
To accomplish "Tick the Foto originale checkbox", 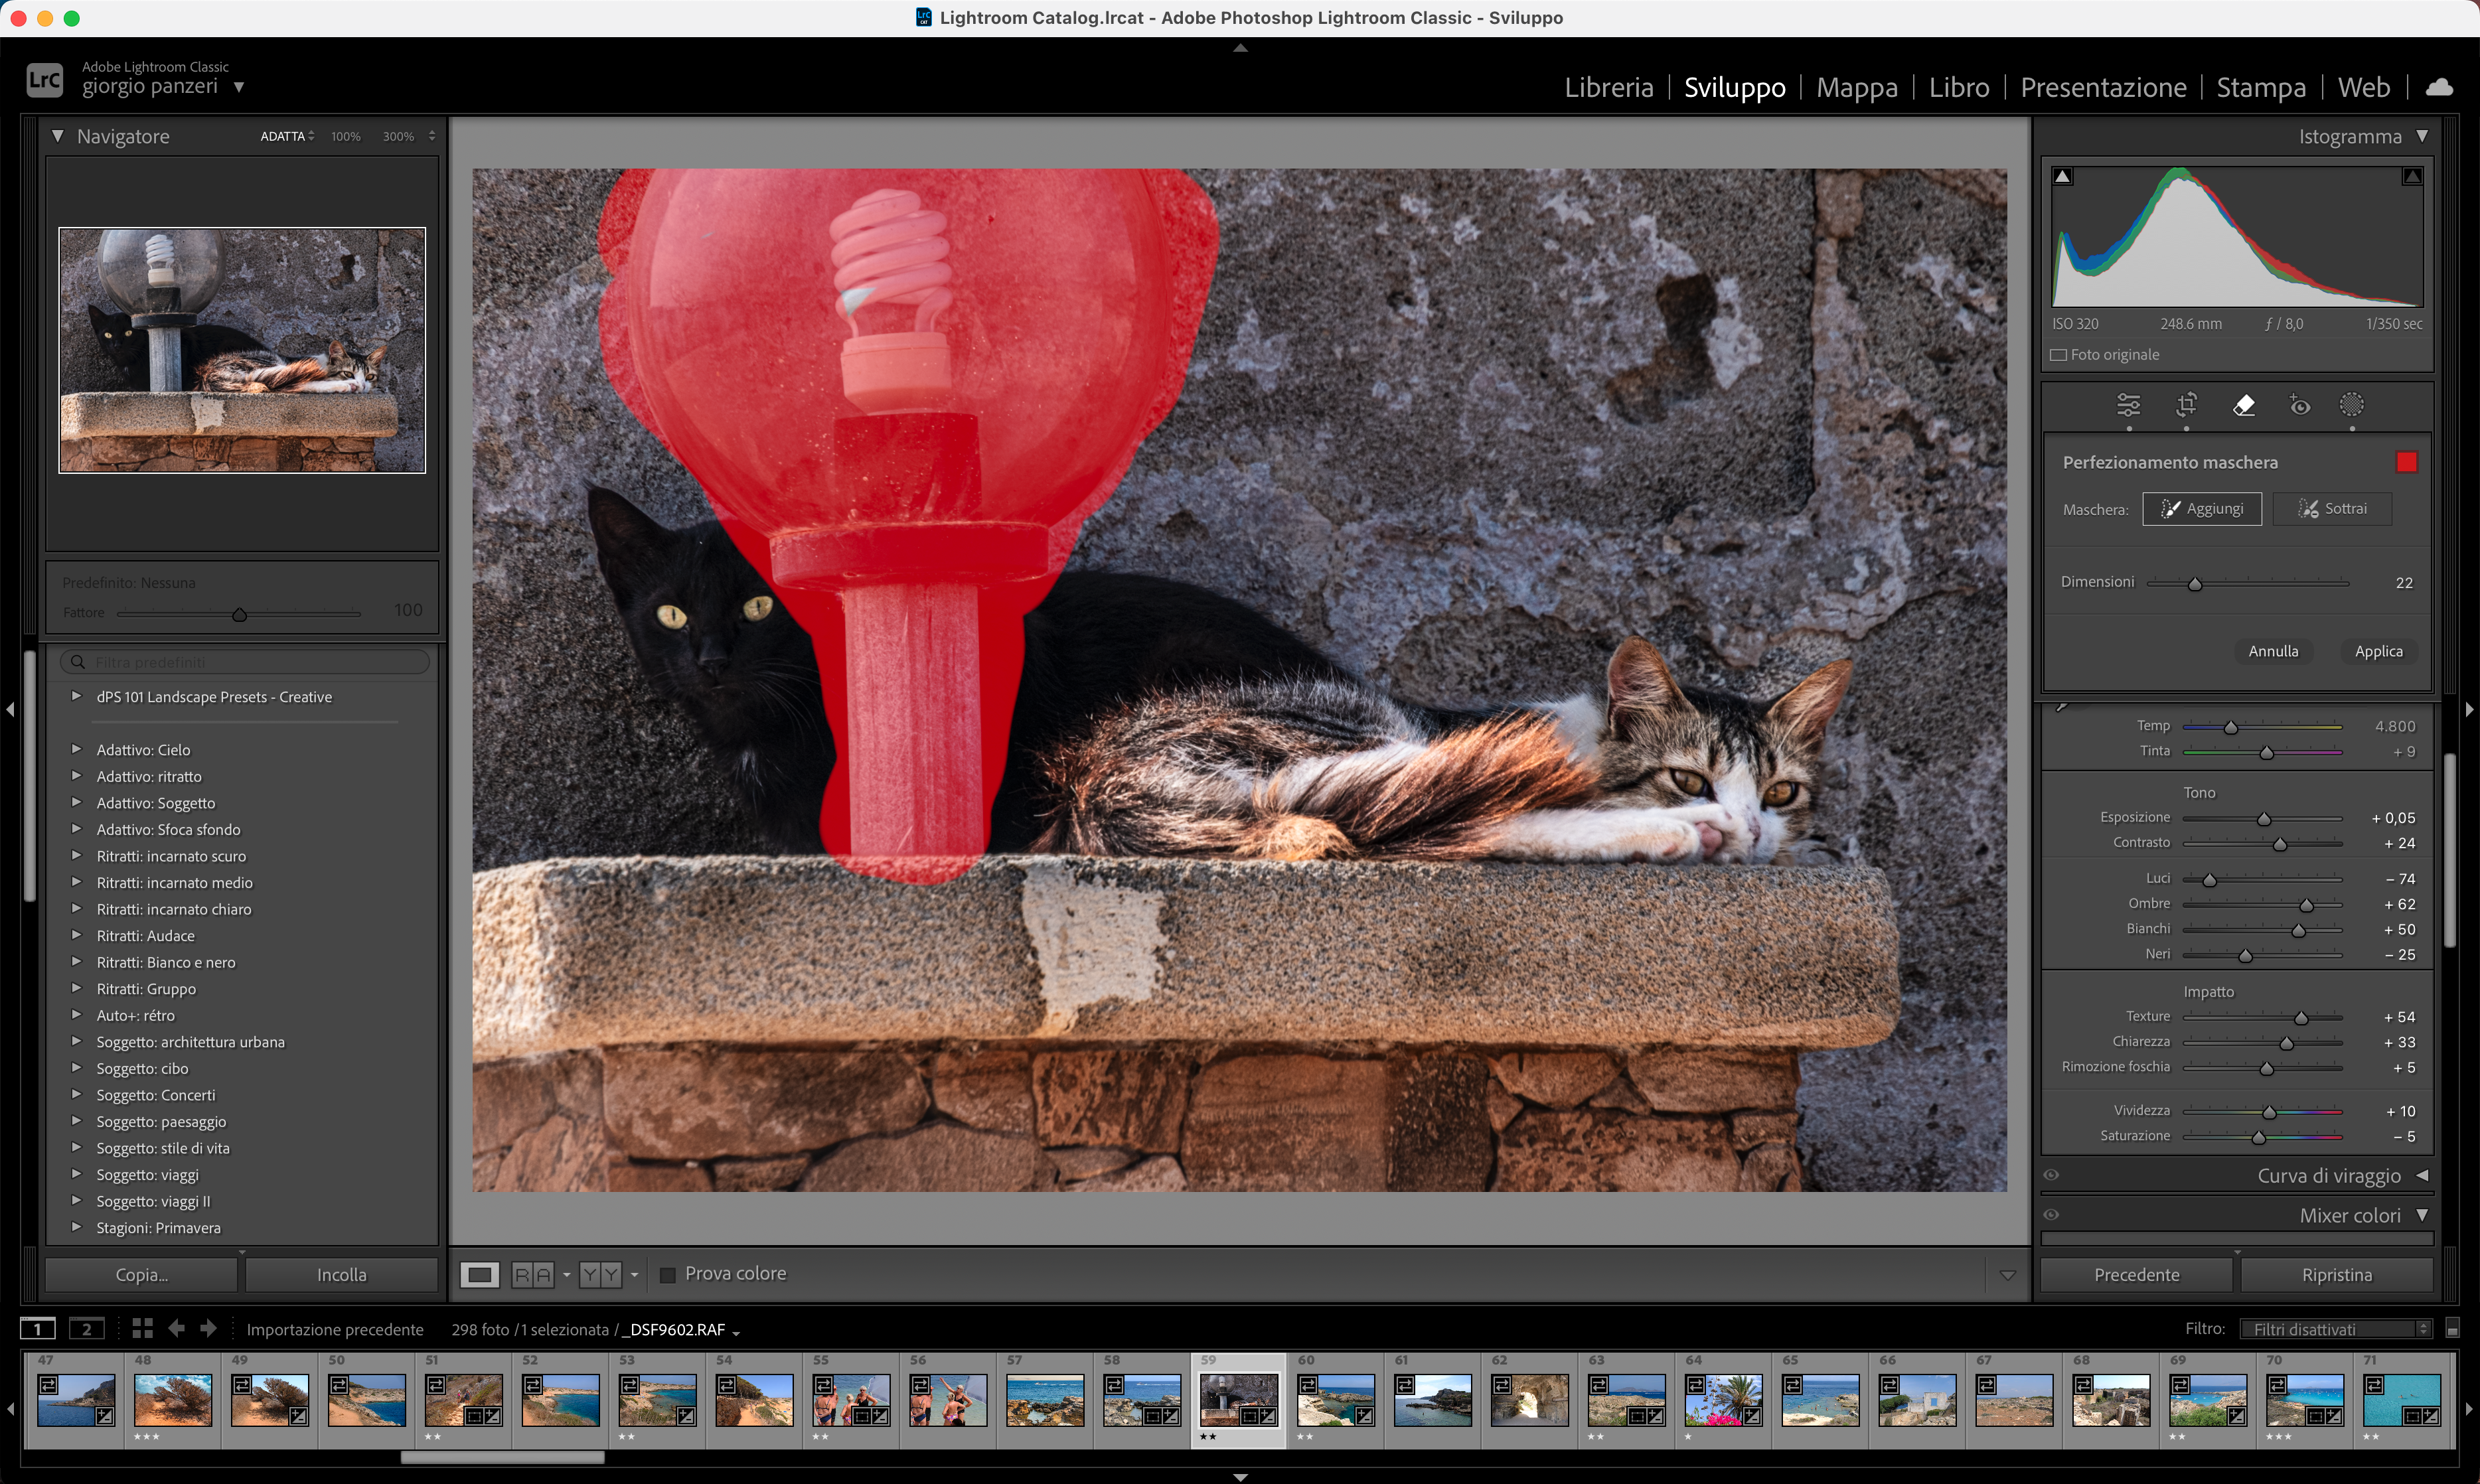I will pos(2058,355).
